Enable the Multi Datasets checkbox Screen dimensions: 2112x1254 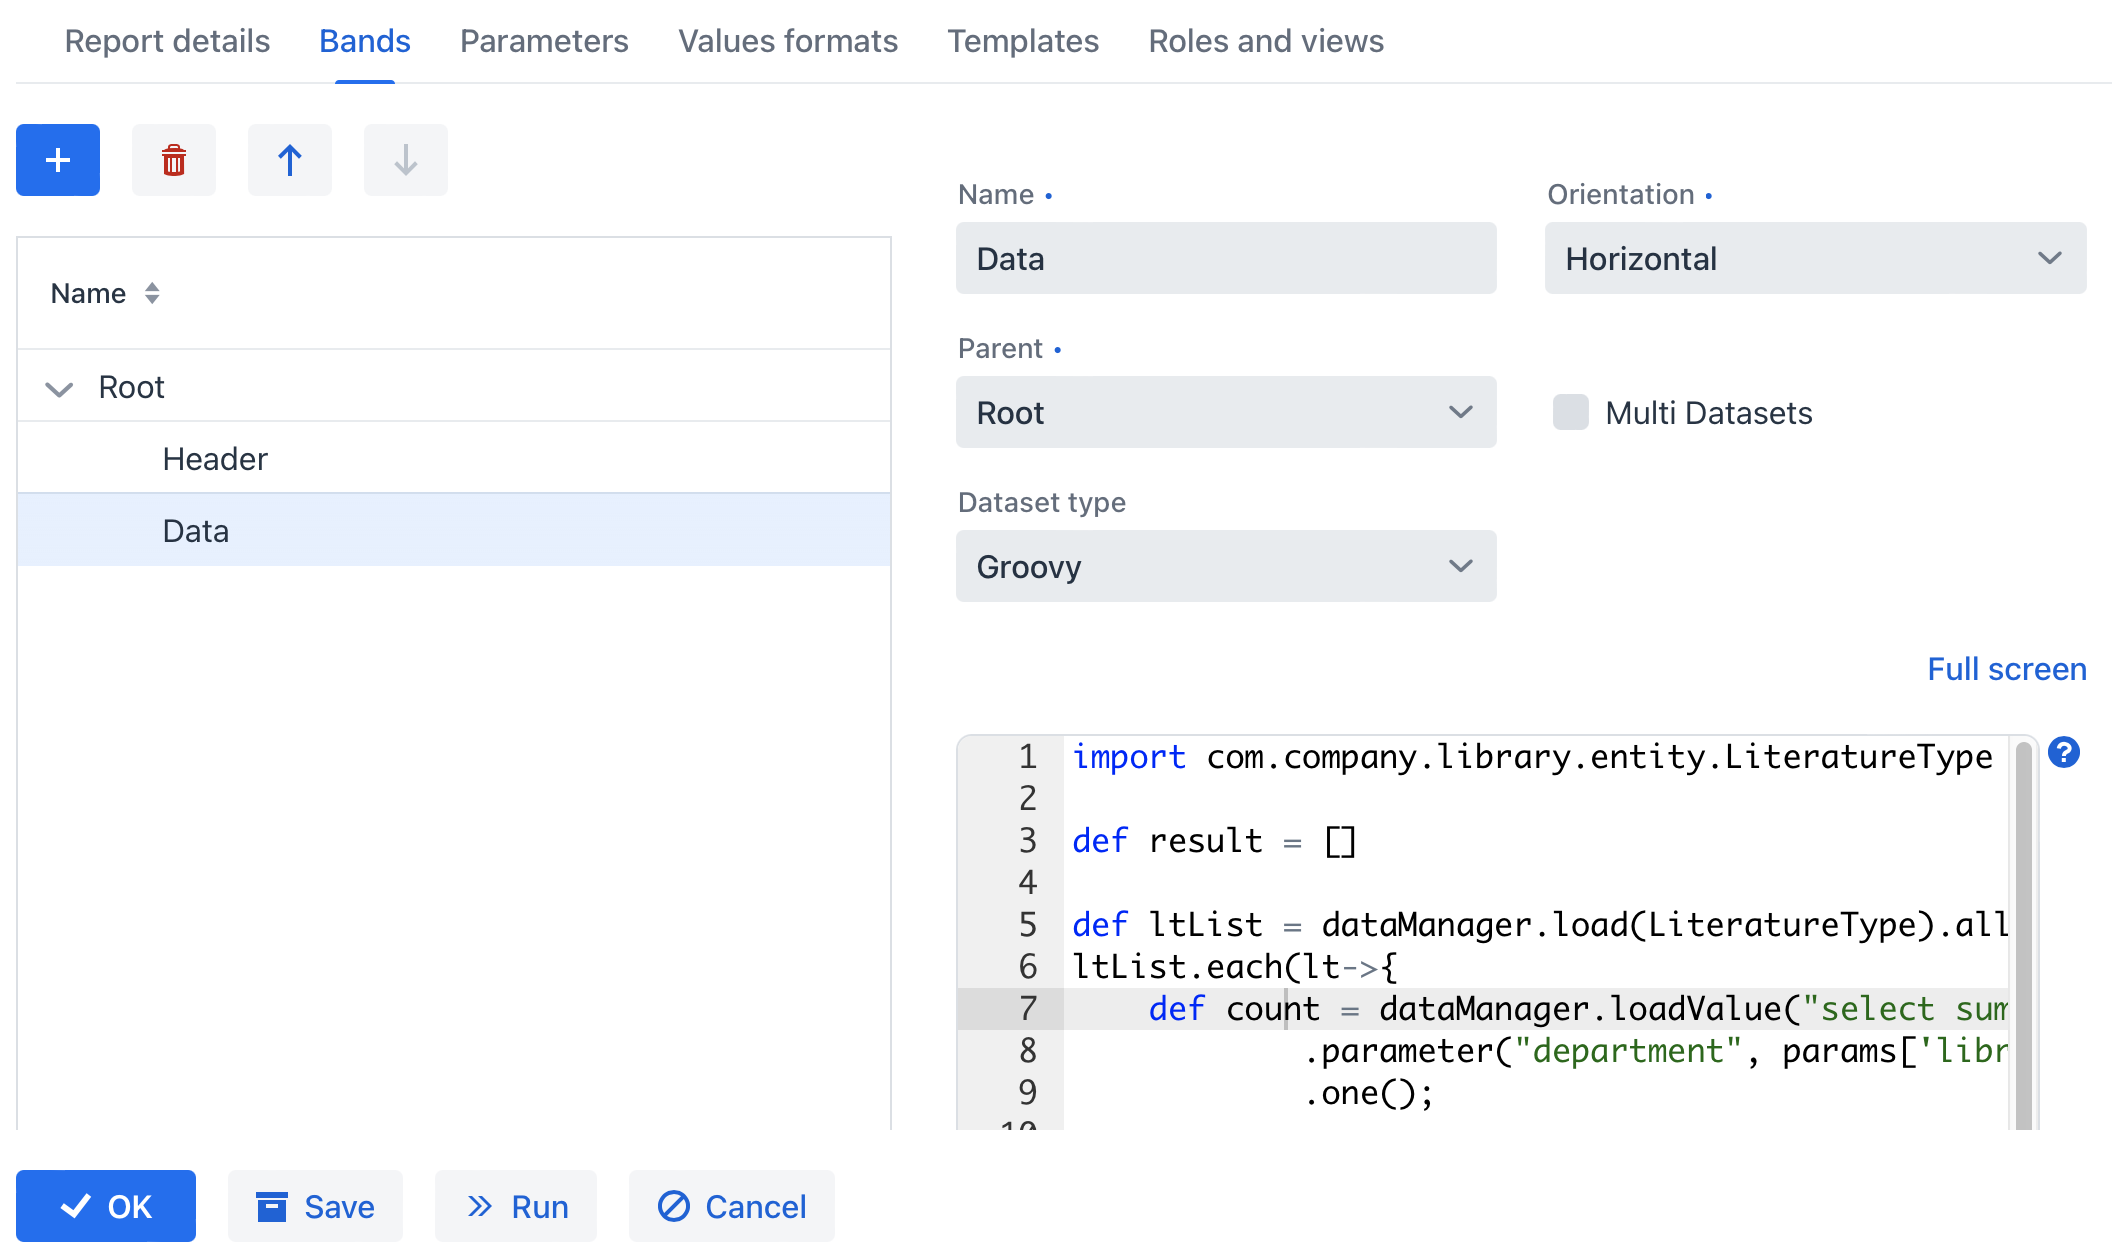coord(1571,412)
